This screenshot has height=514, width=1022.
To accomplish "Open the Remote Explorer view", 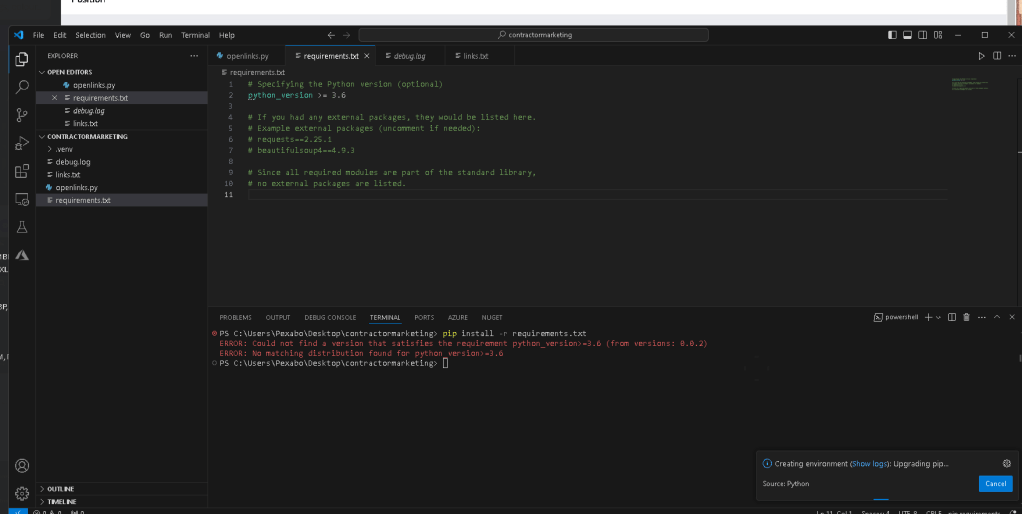I will click(22, 199).
